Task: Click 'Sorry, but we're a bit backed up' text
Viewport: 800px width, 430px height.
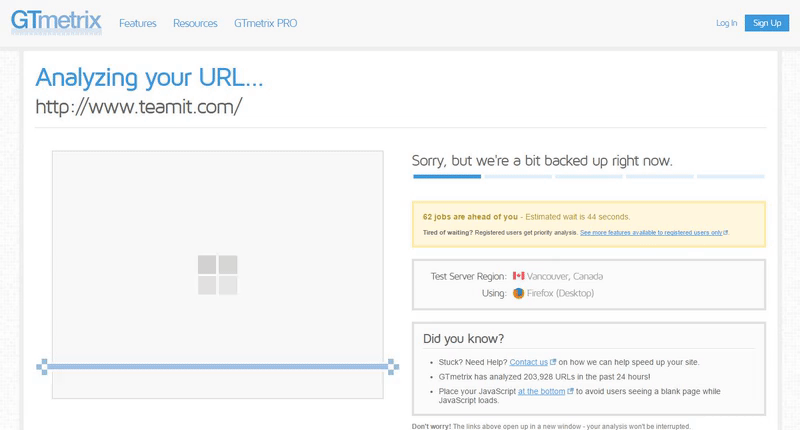Action: point(542,161)
